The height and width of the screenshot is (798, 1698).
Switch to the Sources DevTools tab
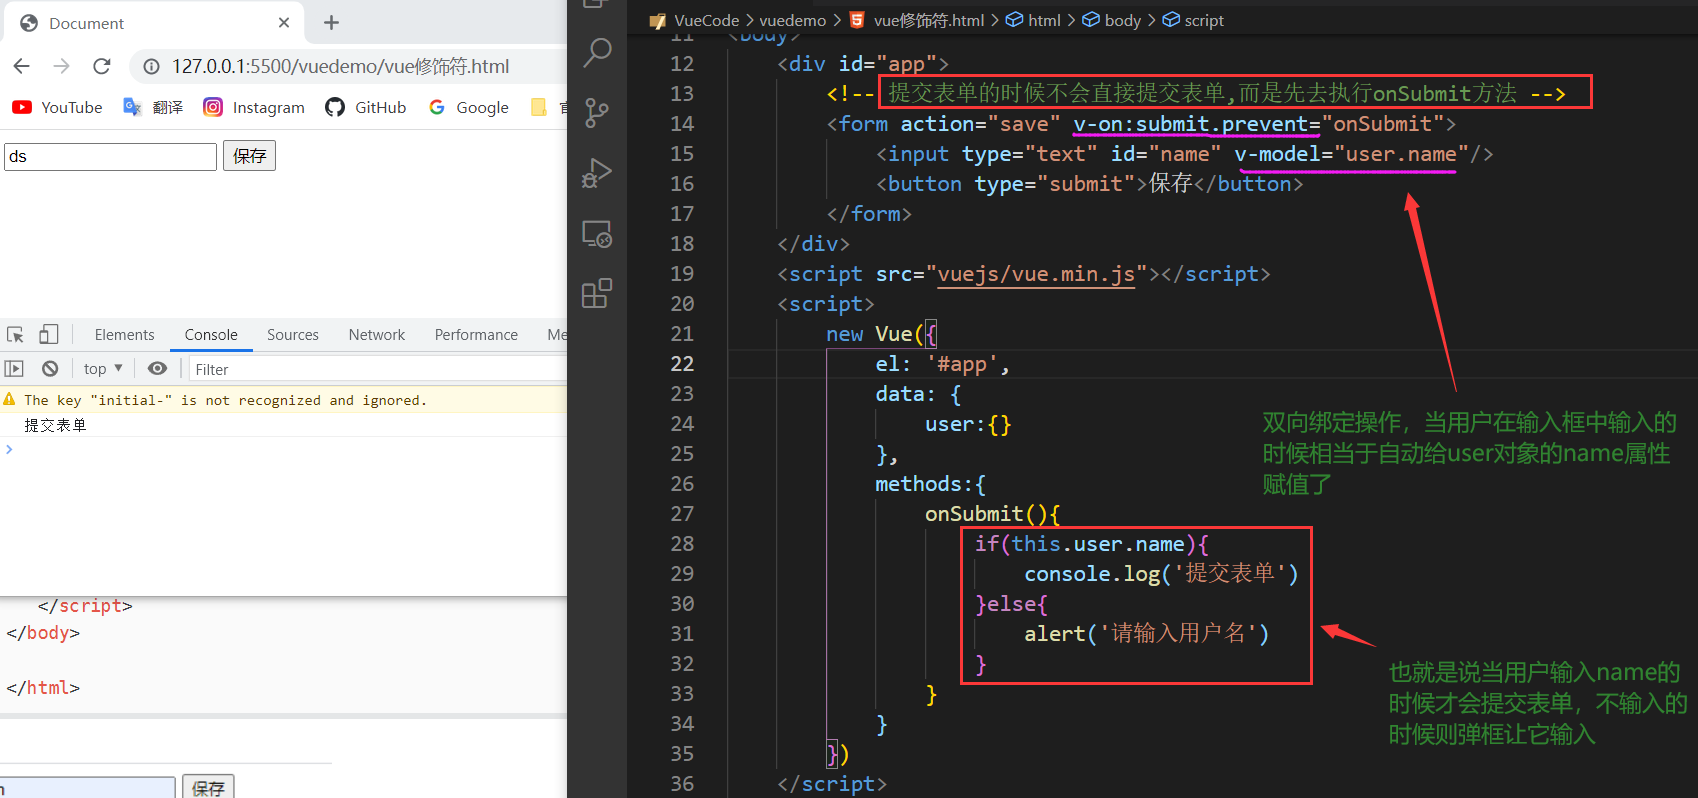click(293, 335)
